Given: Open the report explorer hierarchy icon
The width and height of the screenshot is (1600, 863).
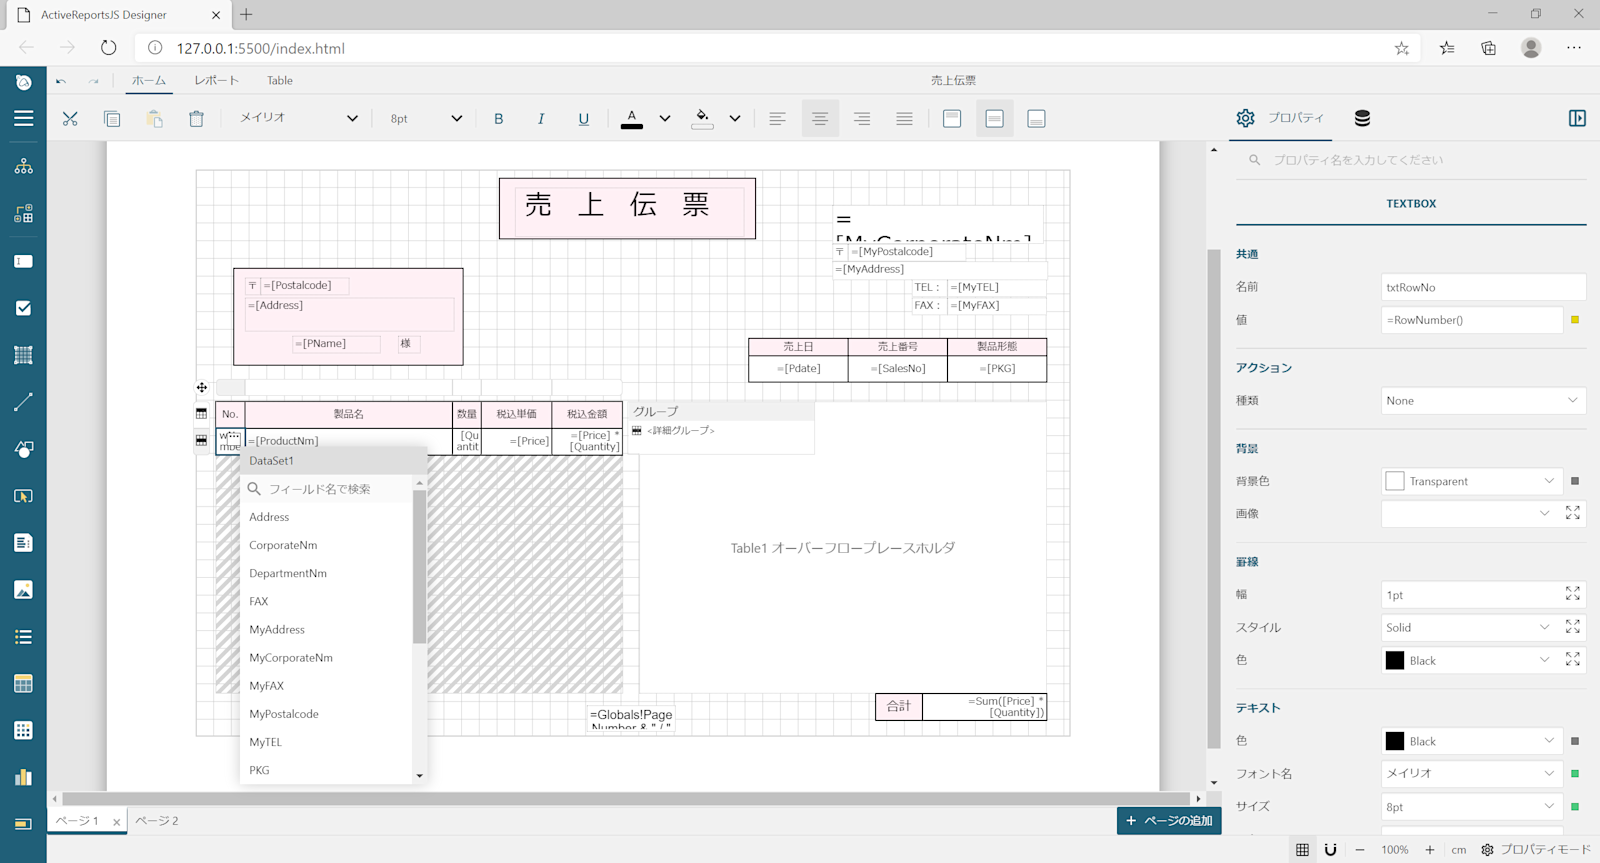Looking at the screenshot, I should (x=24, y=166).
